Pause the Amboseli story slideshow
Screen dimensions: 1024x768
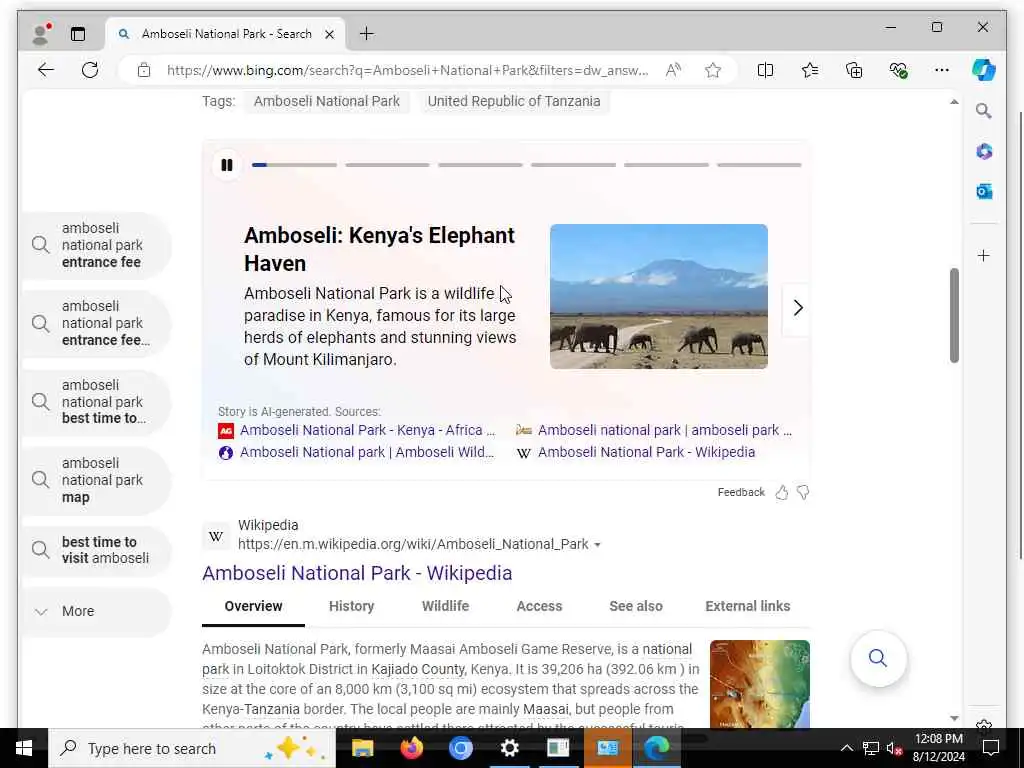pyautogui.click(x=227, y=165)
